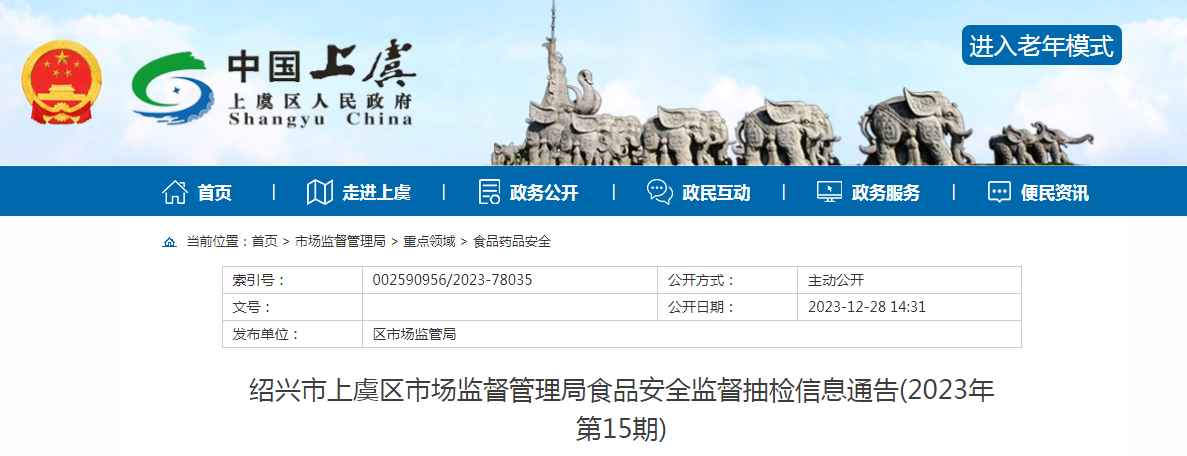This screenshot has height=456, width=1187.
Task: Open 重点领域 breadcrumb link
Action: pos(428,242)
